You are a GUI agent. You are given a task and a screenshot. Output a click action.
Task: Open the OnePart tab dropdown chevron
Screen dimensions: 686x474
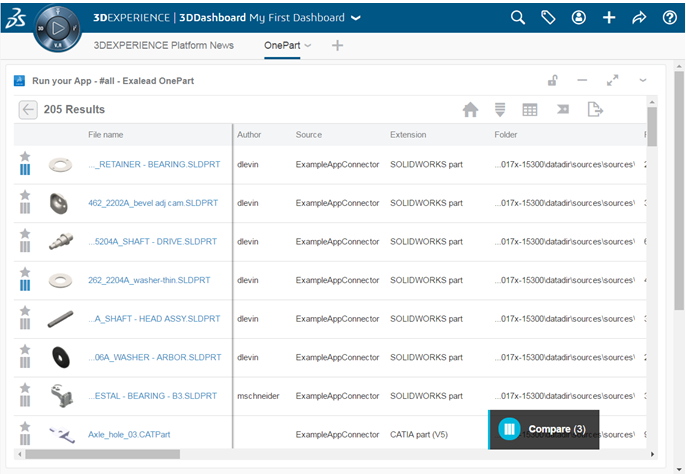[x=308, y=46]
